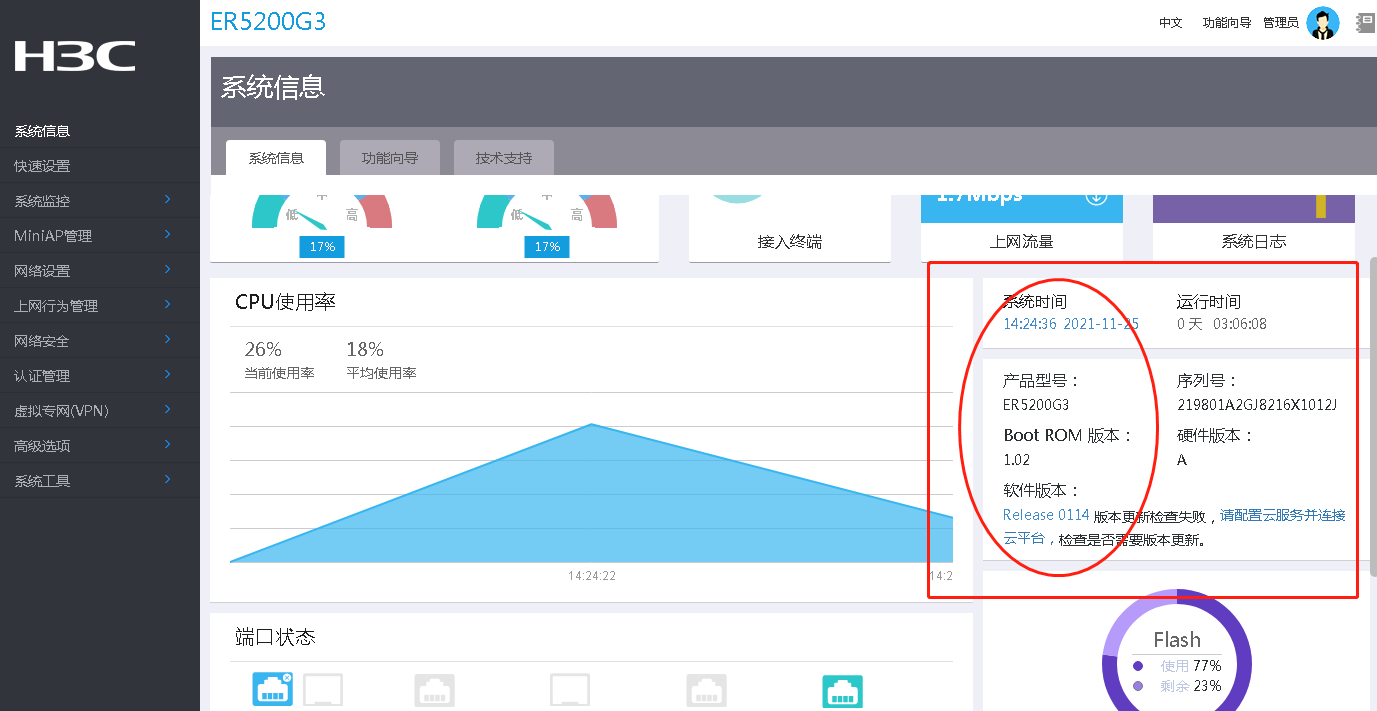Click 请配置云服务并连接云平台 link

pyautogui.click(x=1174, y=527)
